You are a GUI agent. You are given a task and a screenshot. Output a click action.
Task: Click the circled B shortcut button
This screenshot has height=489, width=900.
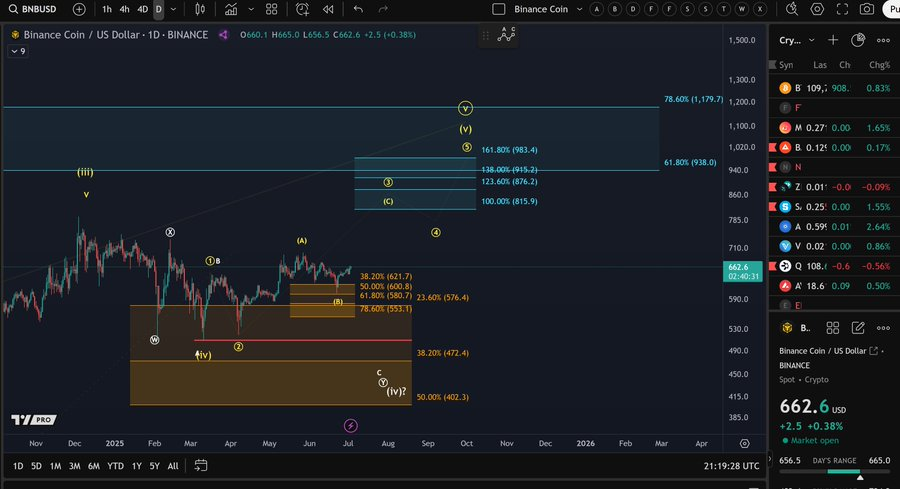coord(615,9)
